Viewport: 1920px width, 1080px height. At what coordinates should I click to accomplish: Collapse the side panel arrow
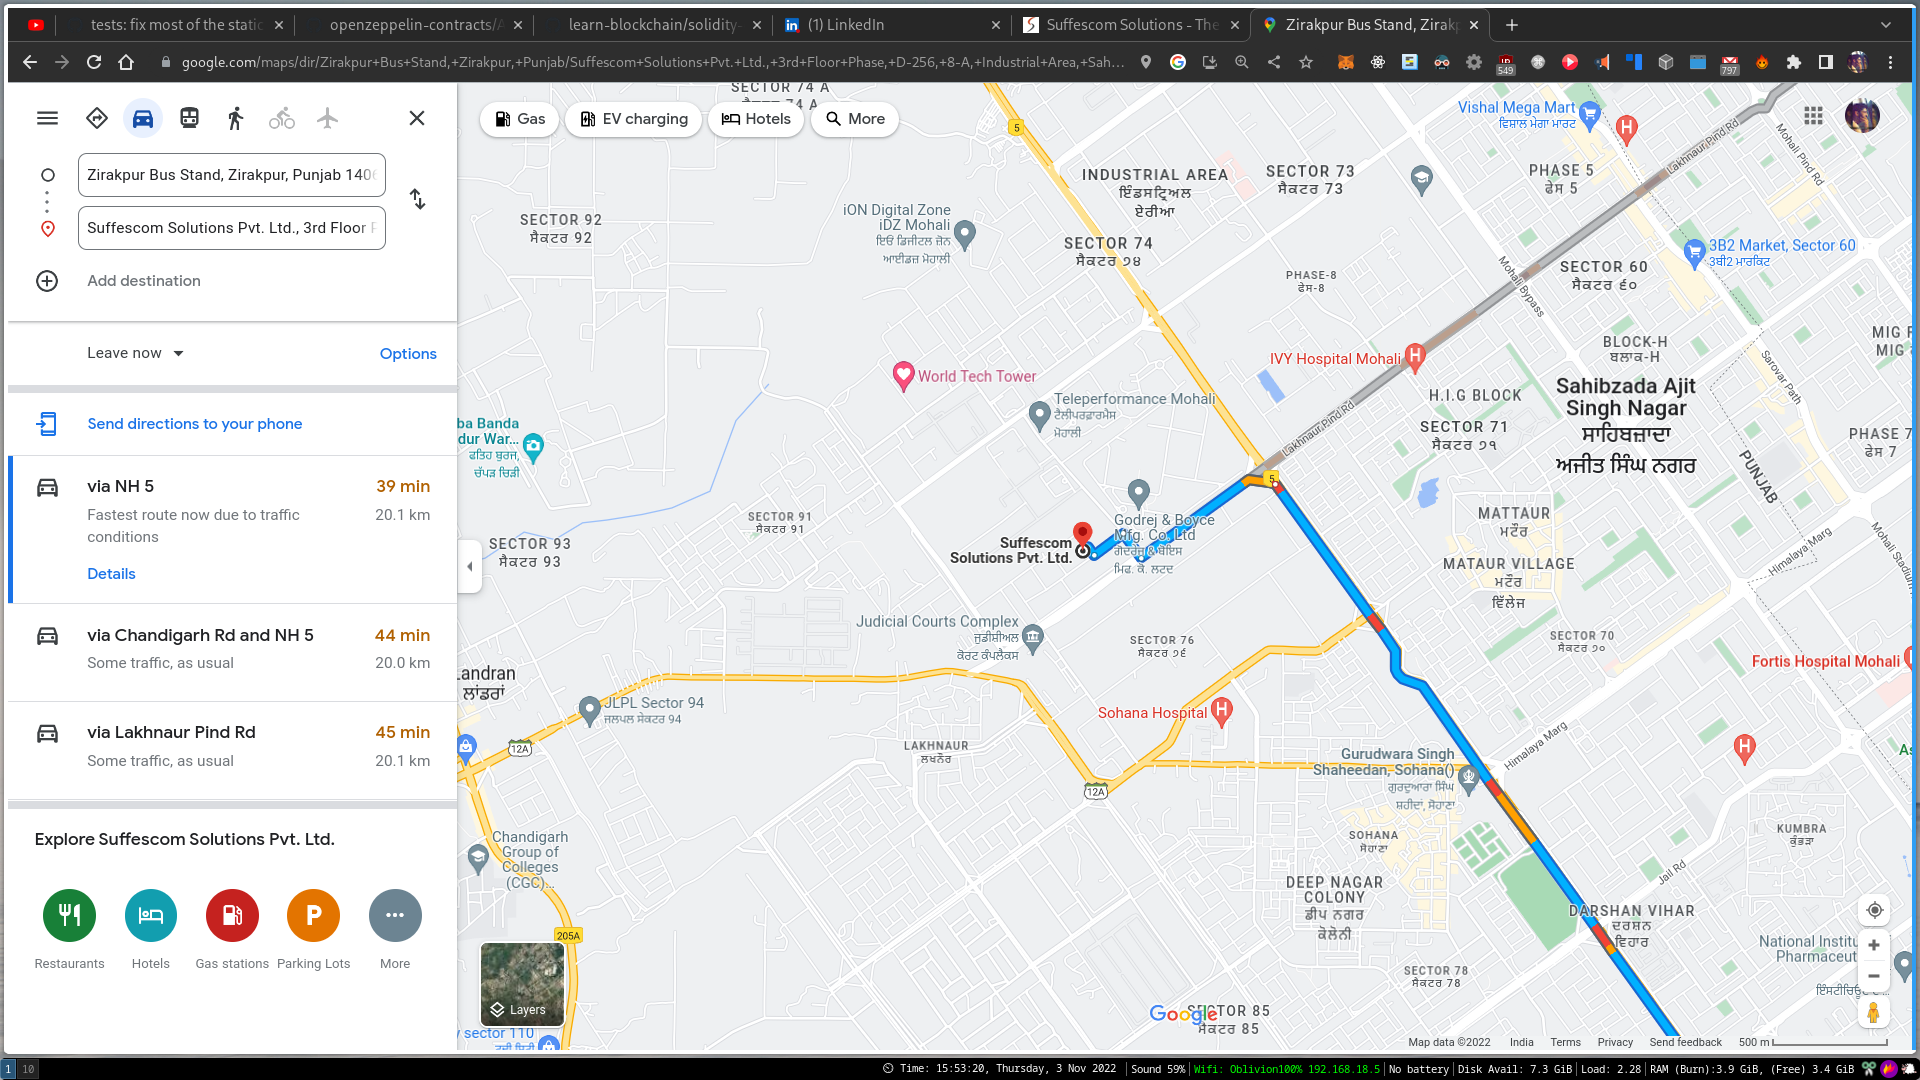pyautogui.click(x=470, y=566)
